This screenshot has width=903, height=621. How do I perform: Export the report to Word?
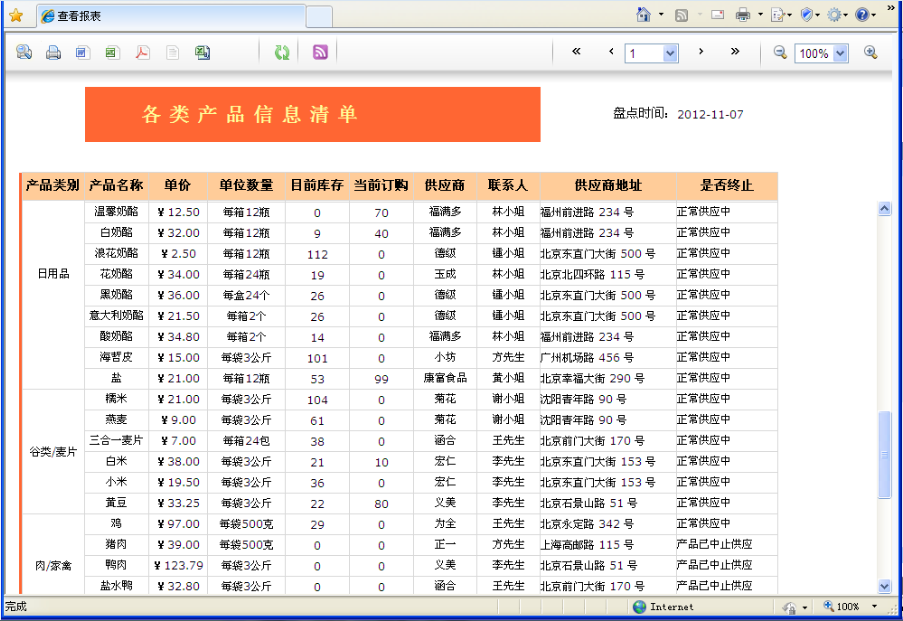(x=83, y=53)
